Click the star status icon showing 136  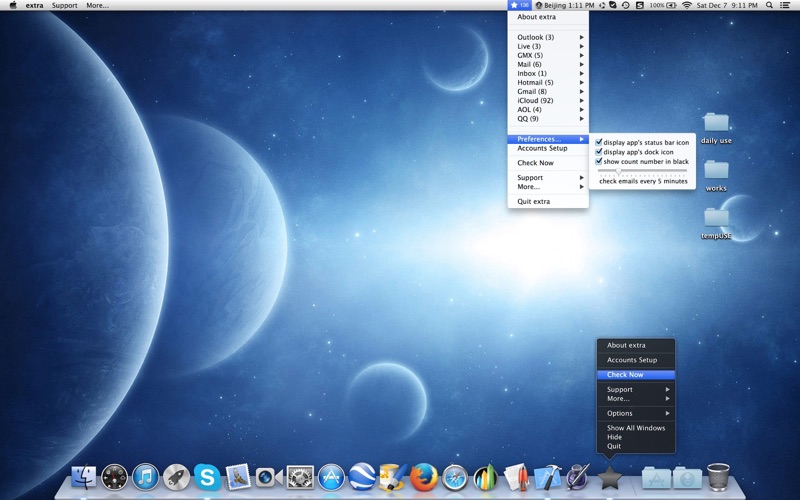coord(519,5)
